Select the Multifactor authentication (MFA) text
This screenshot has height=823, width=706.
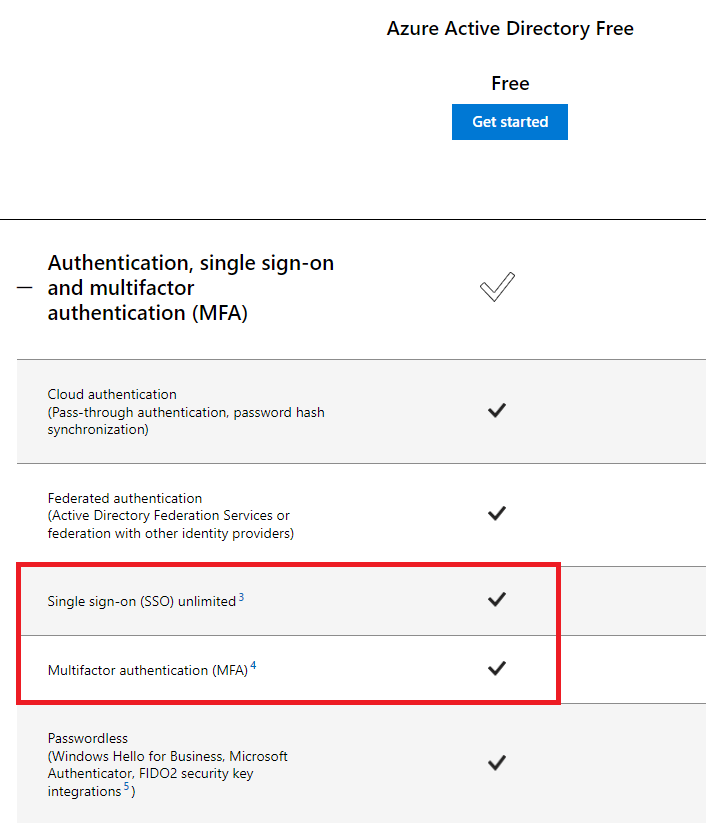(x=147, y=670)
